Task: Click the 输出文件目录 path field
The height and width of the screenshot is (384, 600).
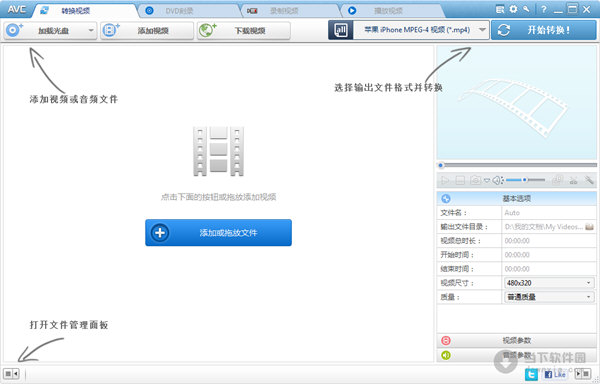Action: [x=543, y=227]
